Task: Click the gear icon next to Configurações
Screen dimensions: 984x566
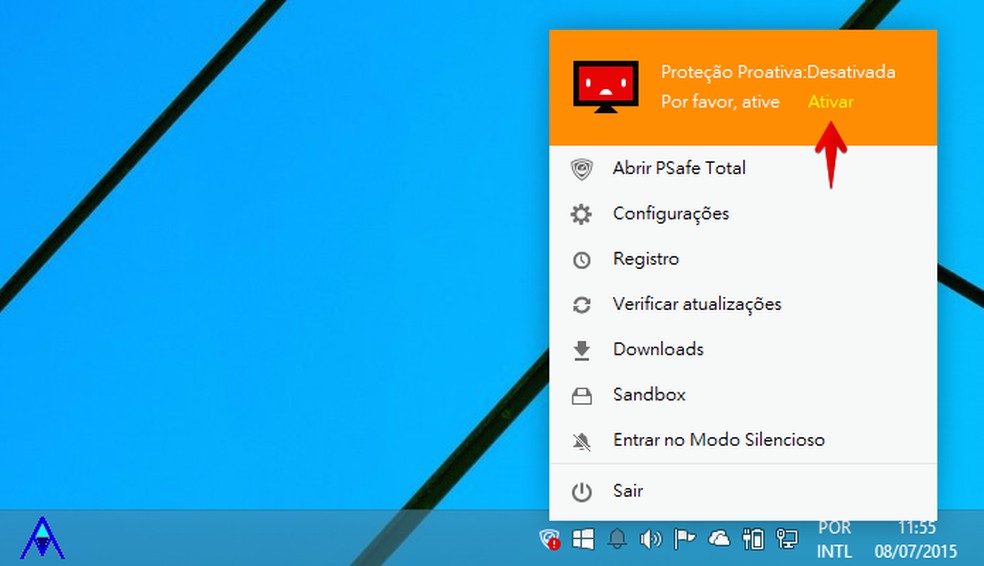Action: click(x=581, y=215)
